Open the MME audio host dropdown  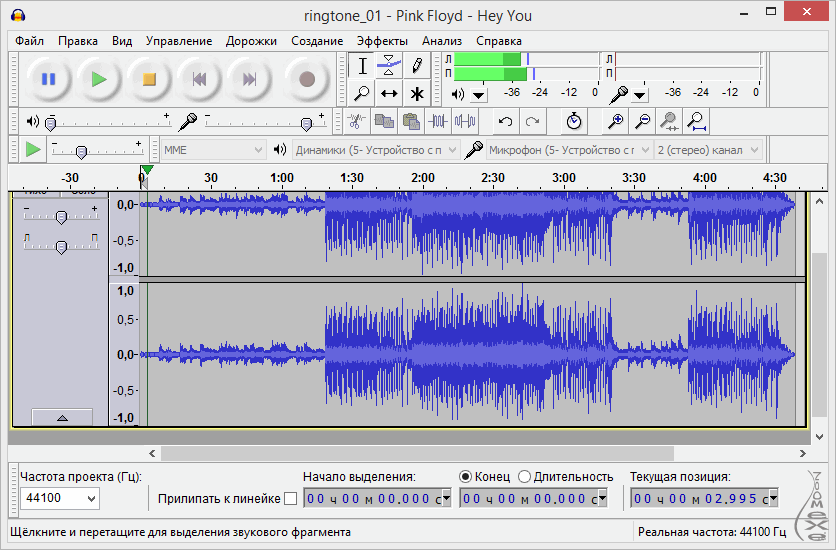coord(213,150)
